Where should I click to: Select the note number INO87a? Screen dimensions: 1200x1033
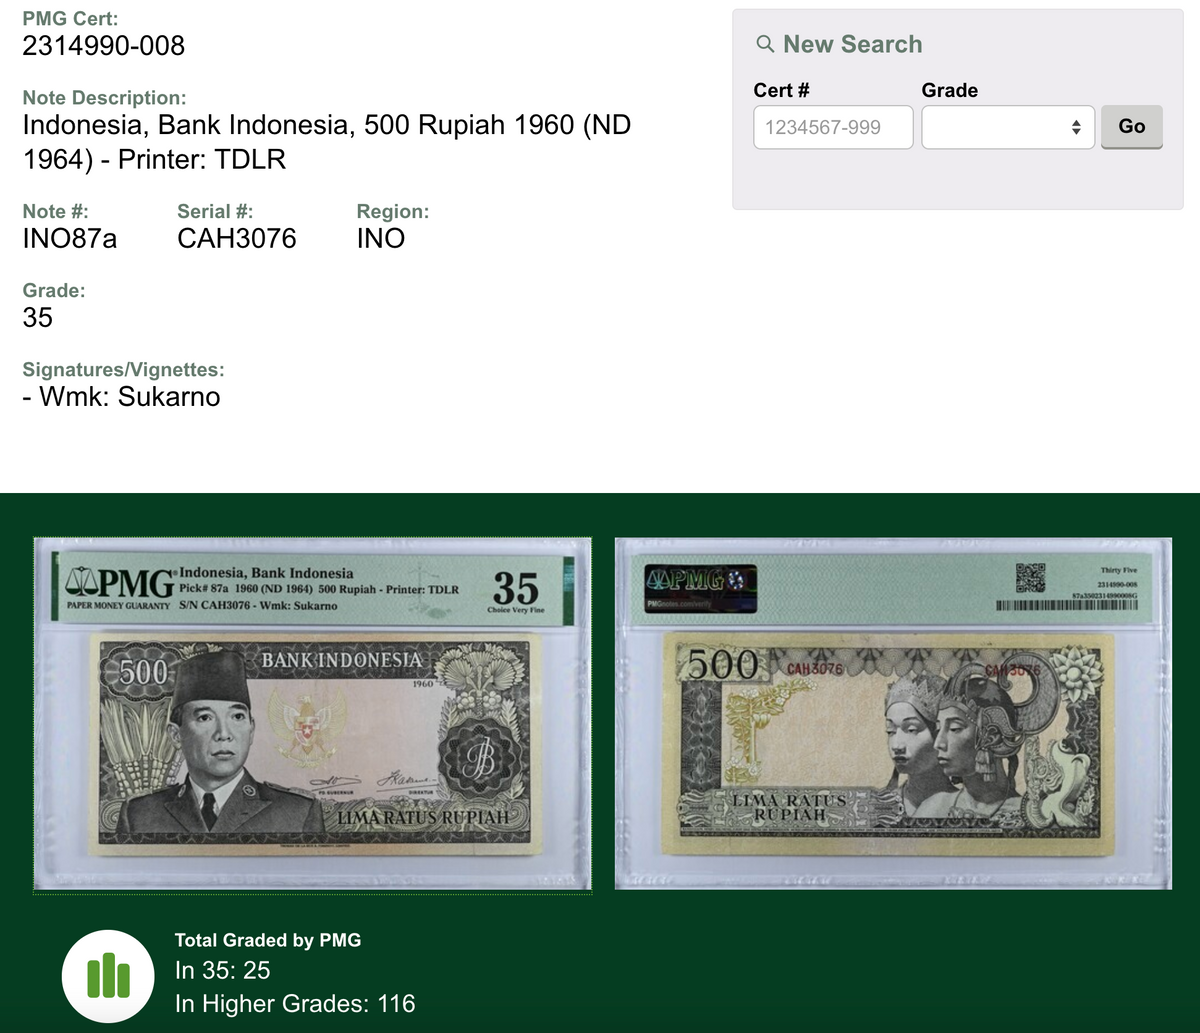[x=70, y=238]
